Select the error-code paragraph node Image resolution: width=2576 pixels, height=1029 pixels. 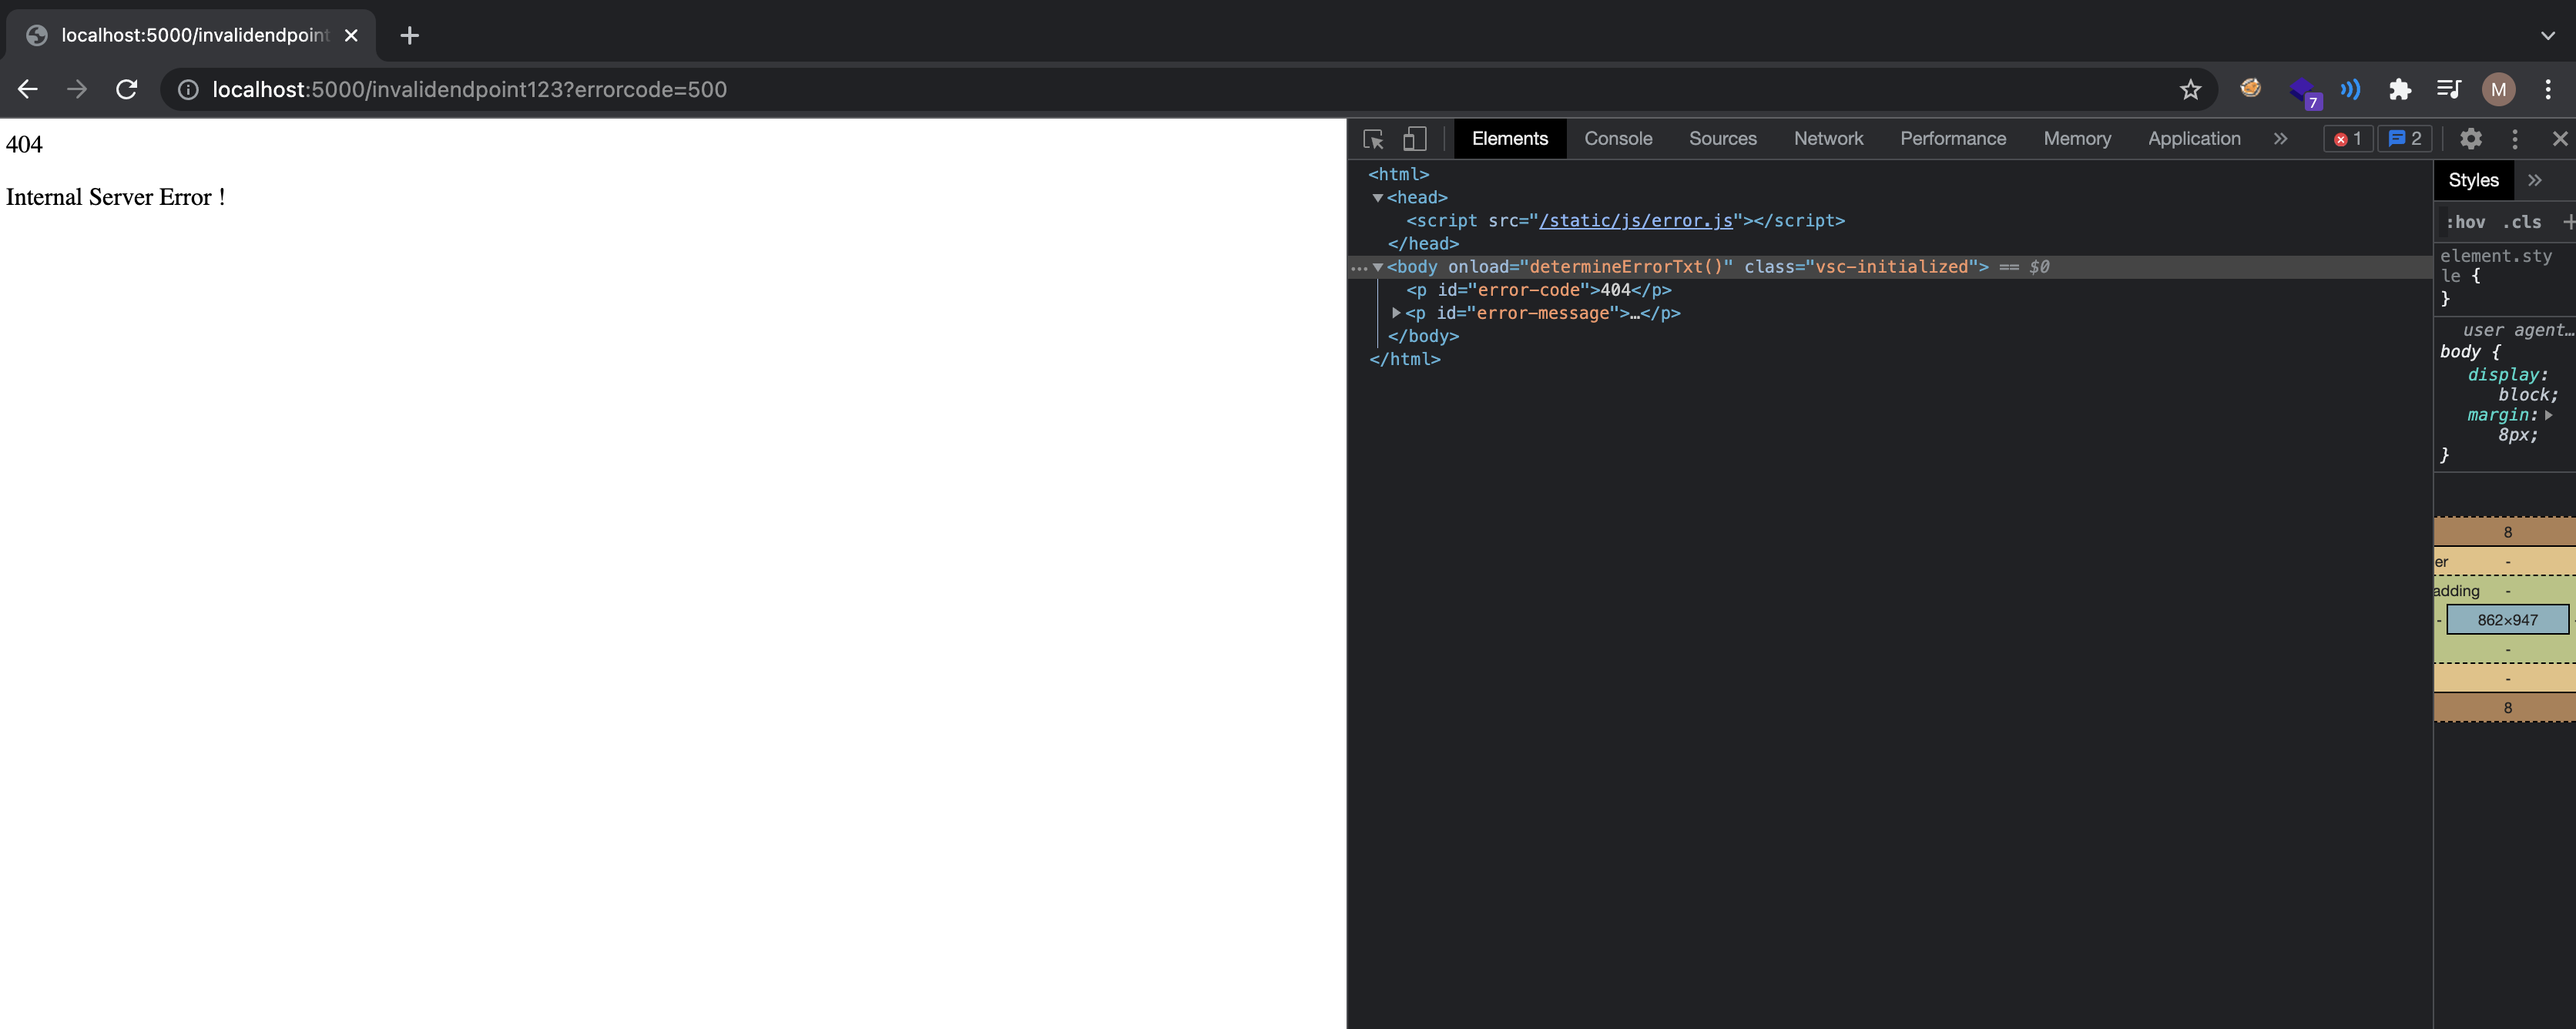coord(1538,290)
